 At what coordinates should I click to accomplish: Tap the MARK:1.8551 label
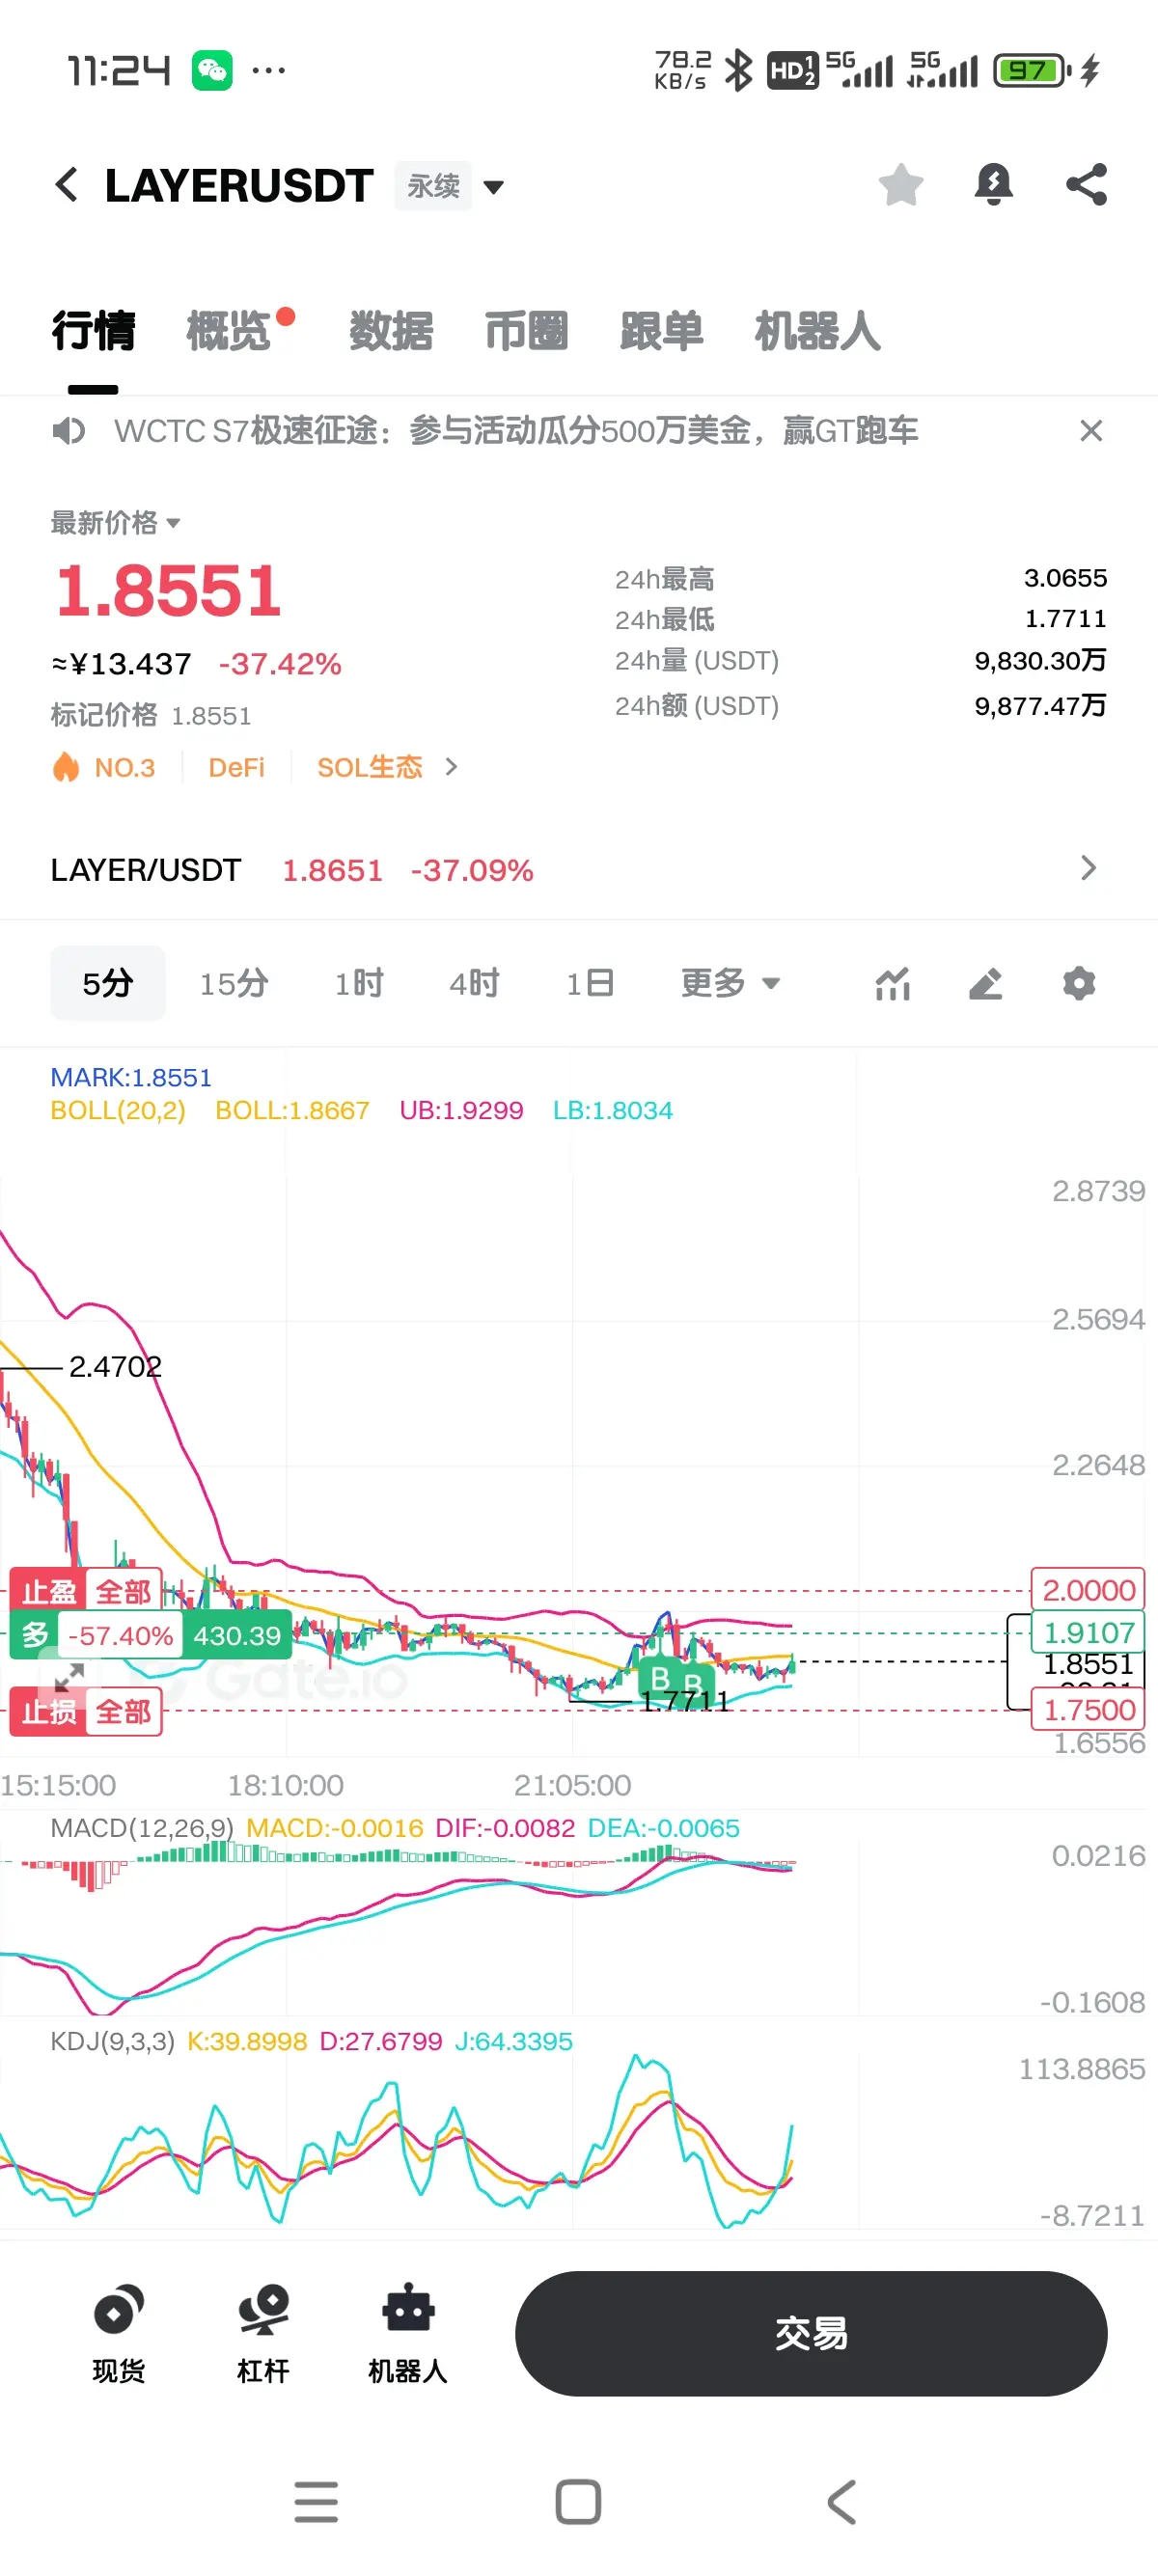click(131, 1077)
